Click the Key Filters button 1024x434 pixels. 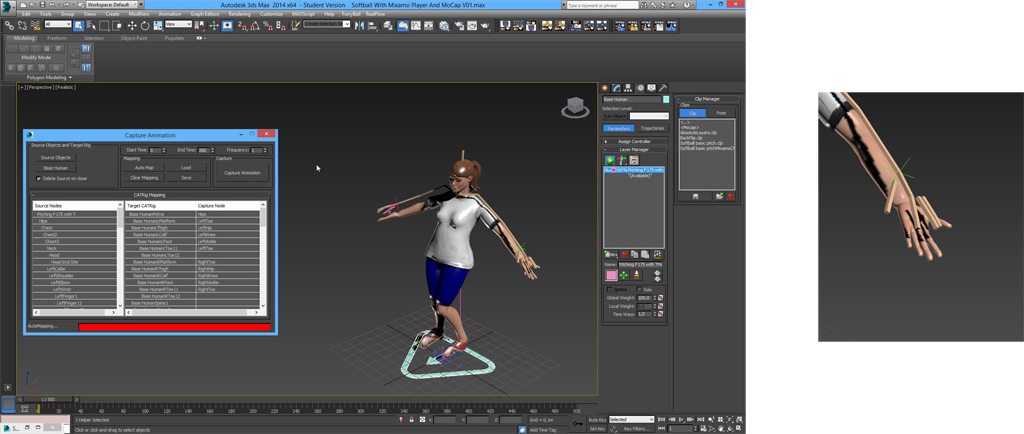pyautogui.click(x=635, y=429)
